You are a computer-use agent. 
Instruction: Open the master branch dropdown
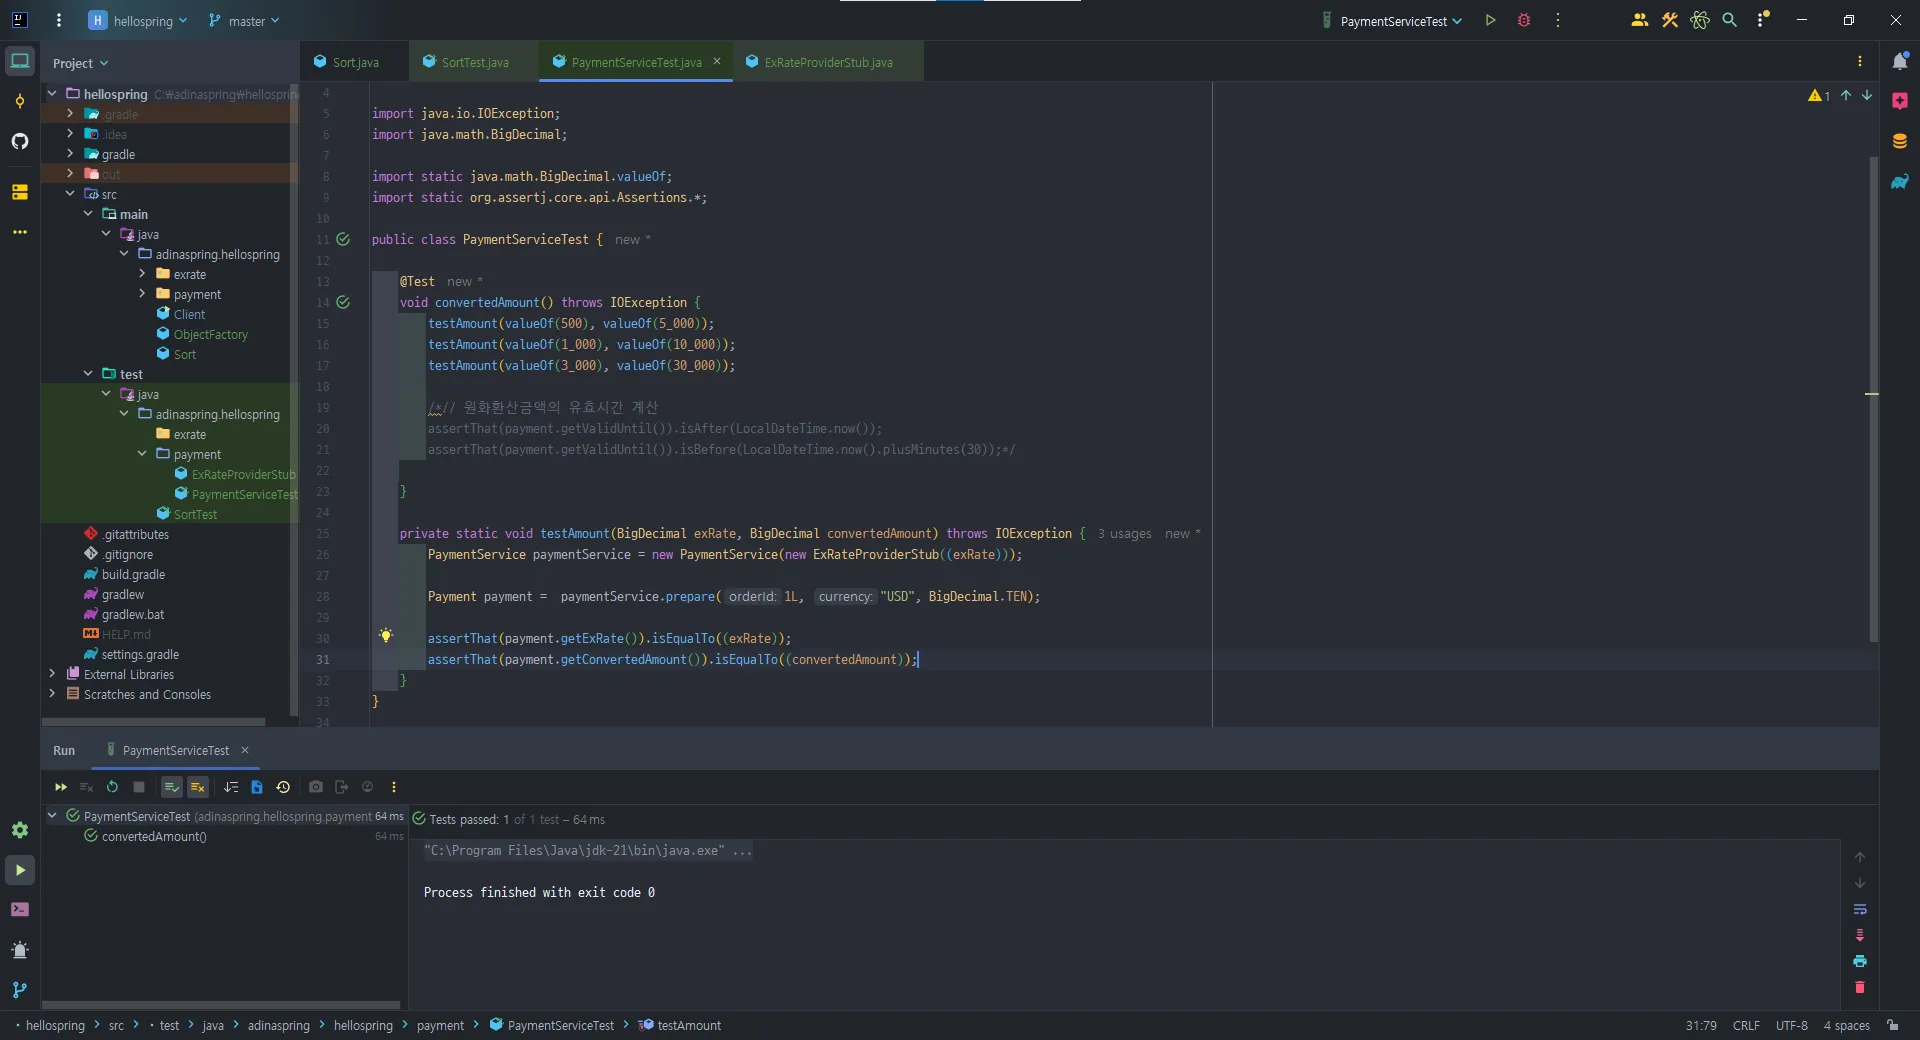[x=244, y=20]
